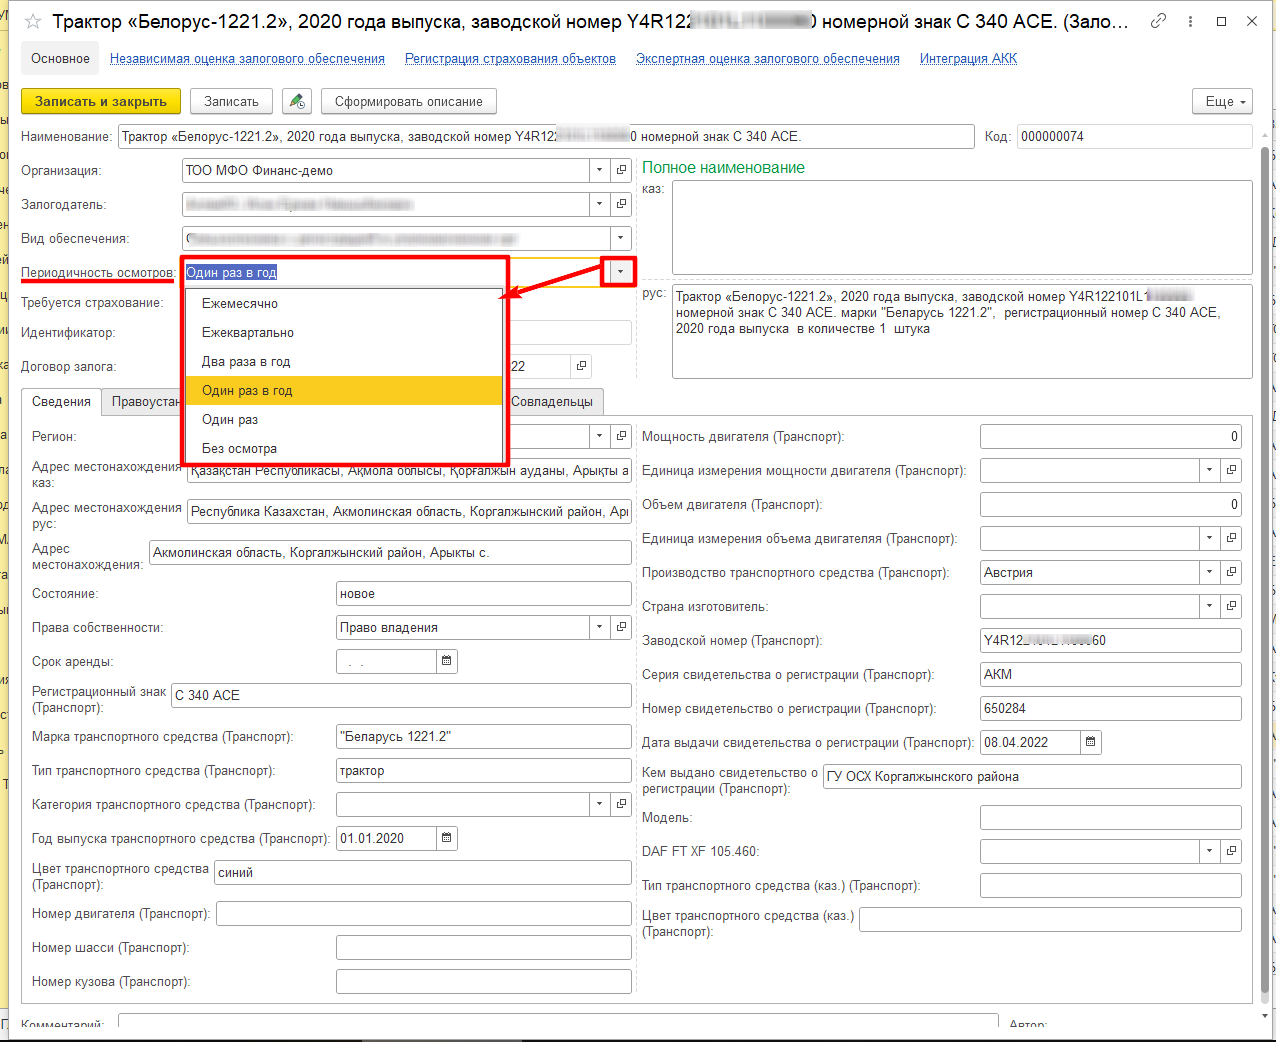Click the Тип транспортного средства field трактор
Screen dimensions: 1276x1042
coord(484,770)
